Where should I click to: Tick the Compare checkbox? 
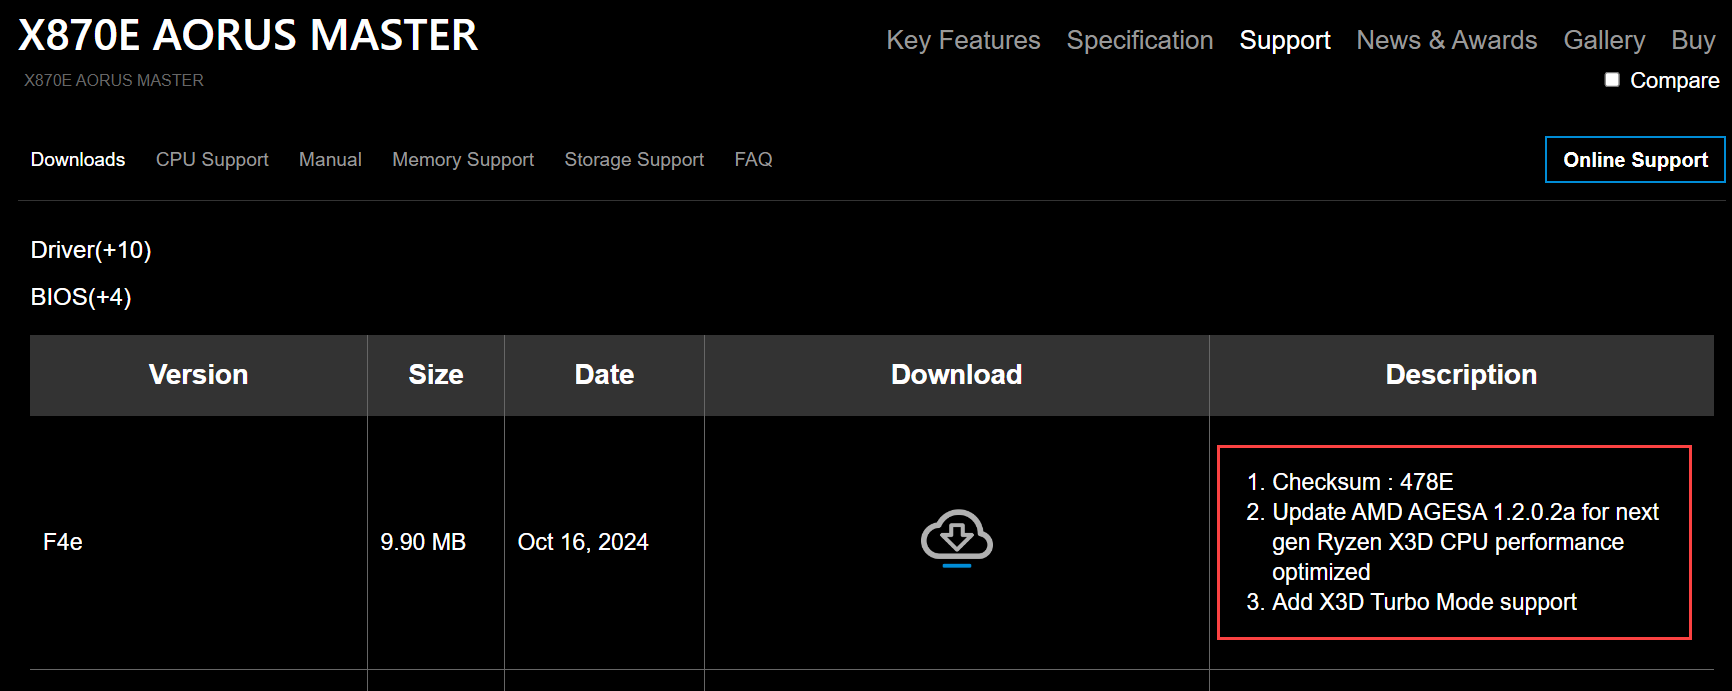click(x=1612, y=80)
